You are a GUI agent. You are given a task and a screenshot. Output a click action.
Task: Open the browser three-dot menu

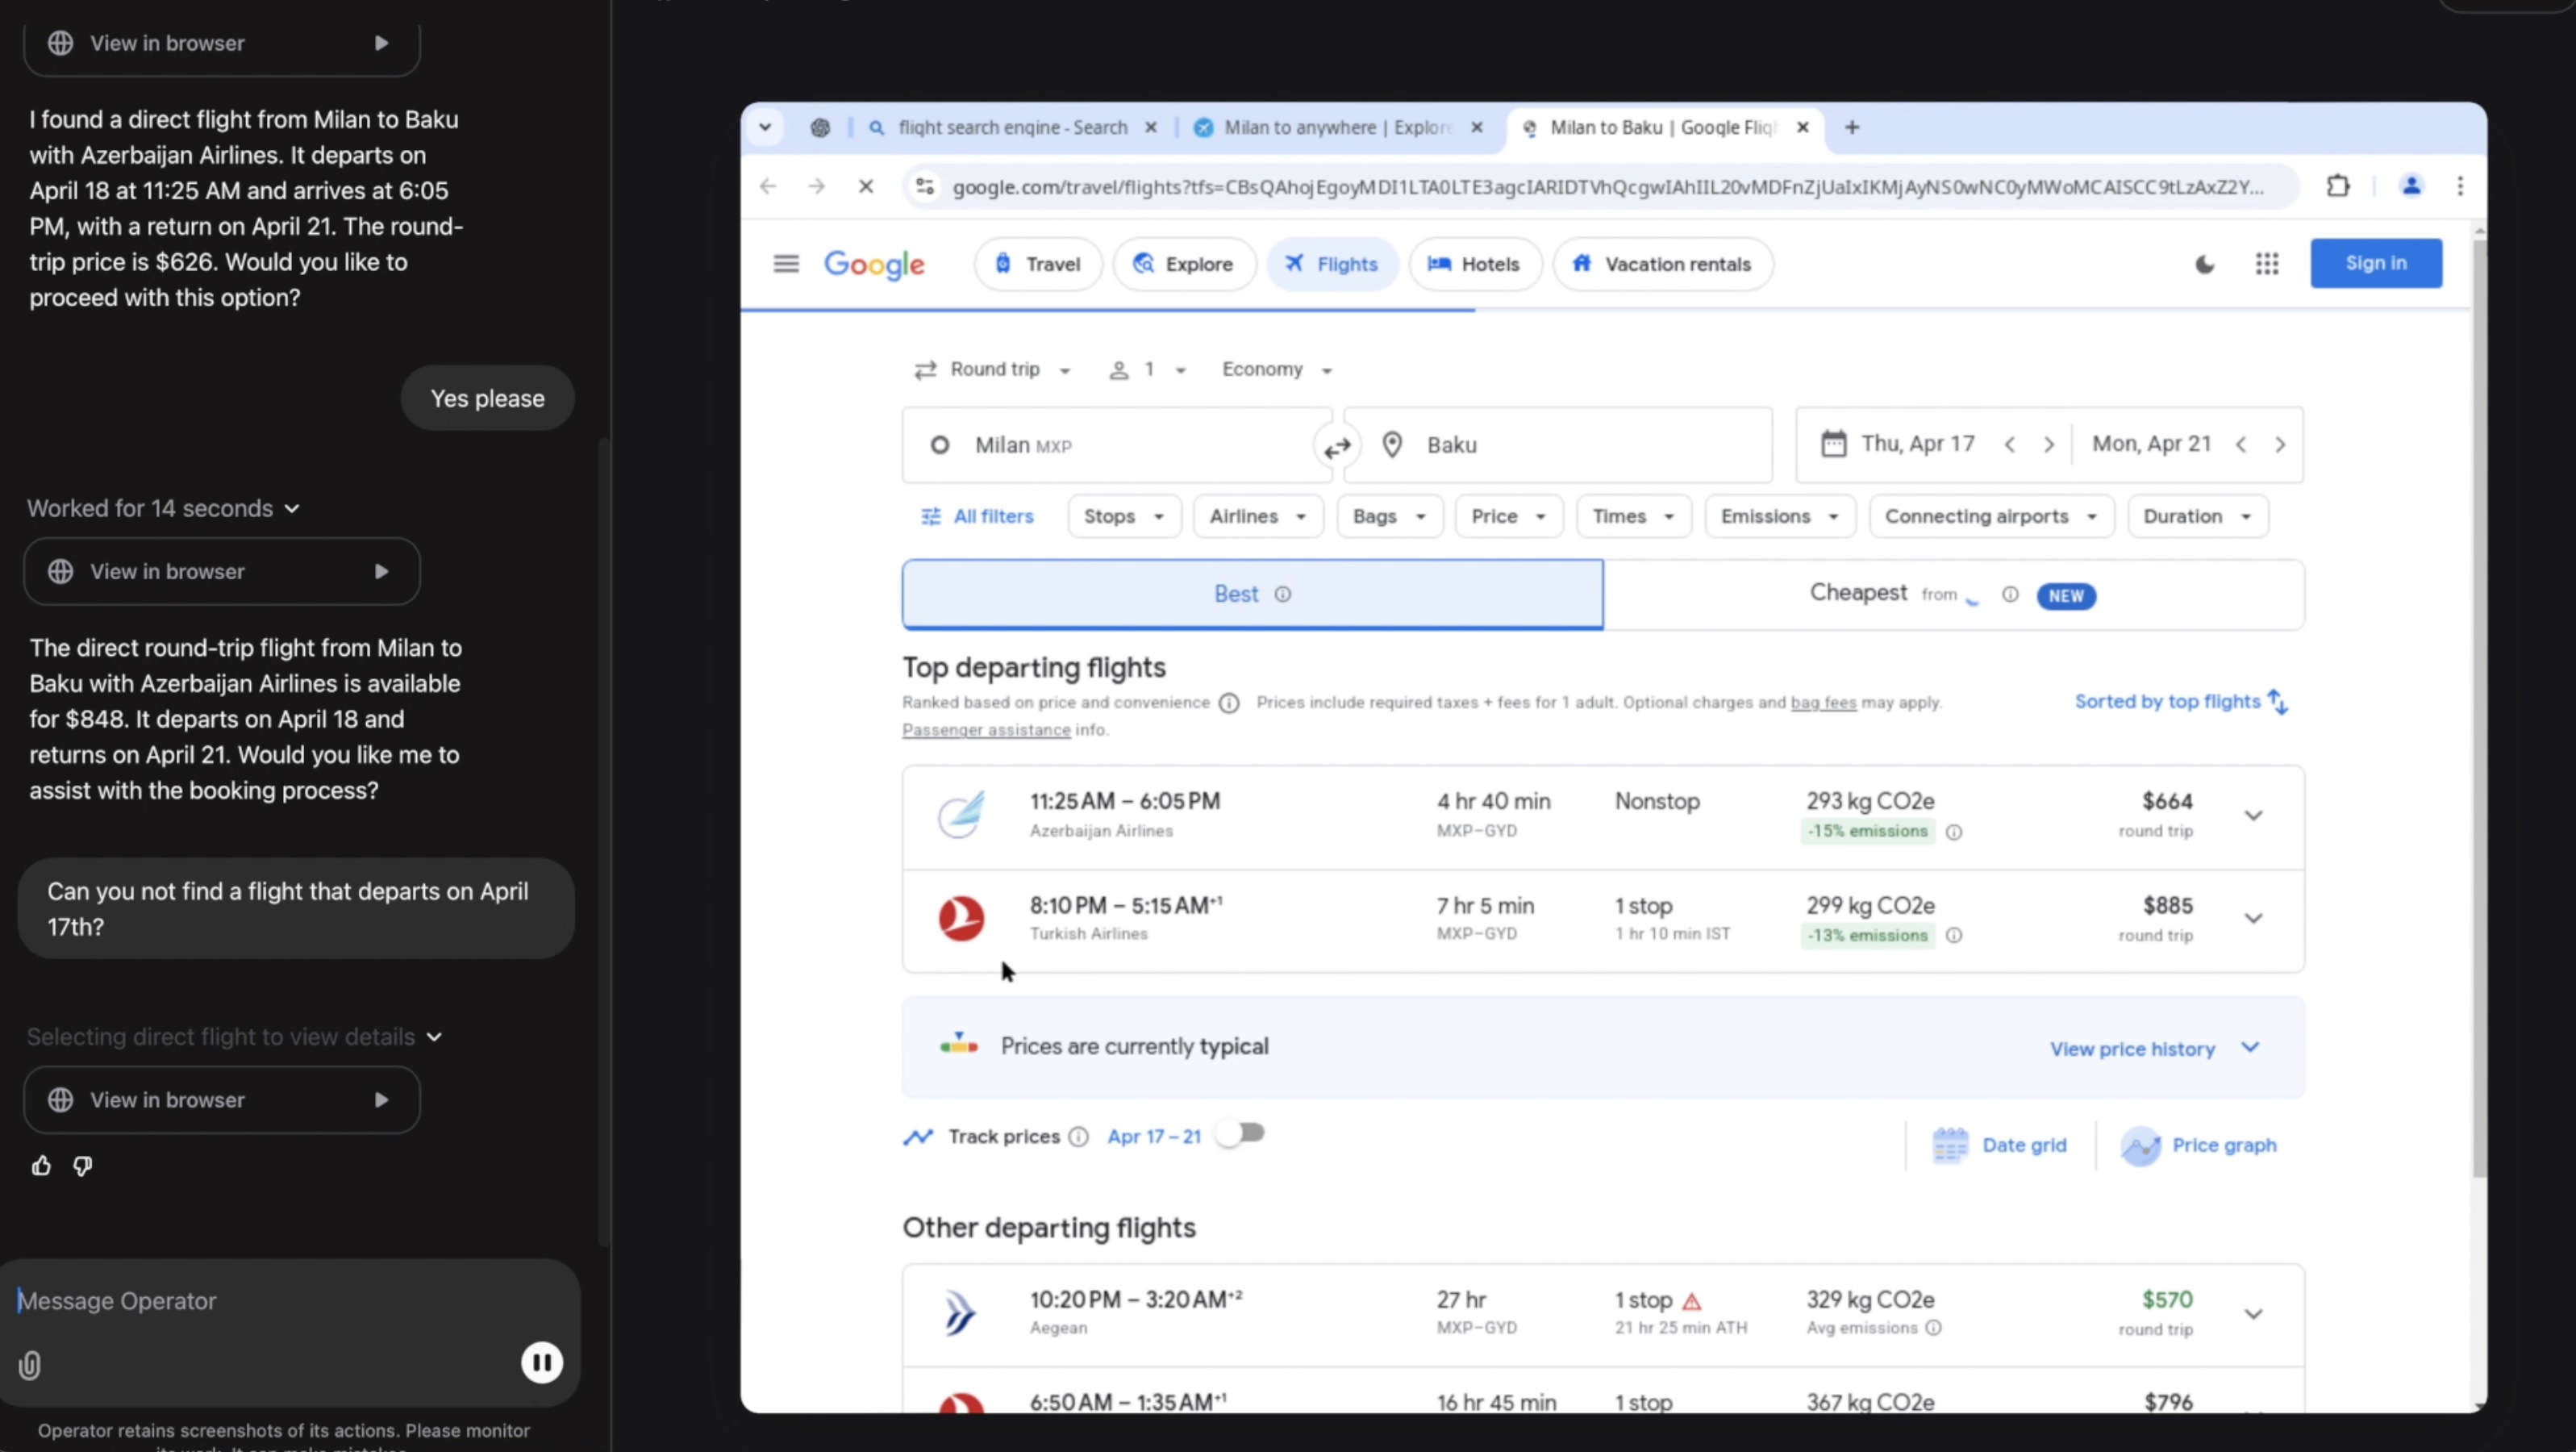(2460, 186)
